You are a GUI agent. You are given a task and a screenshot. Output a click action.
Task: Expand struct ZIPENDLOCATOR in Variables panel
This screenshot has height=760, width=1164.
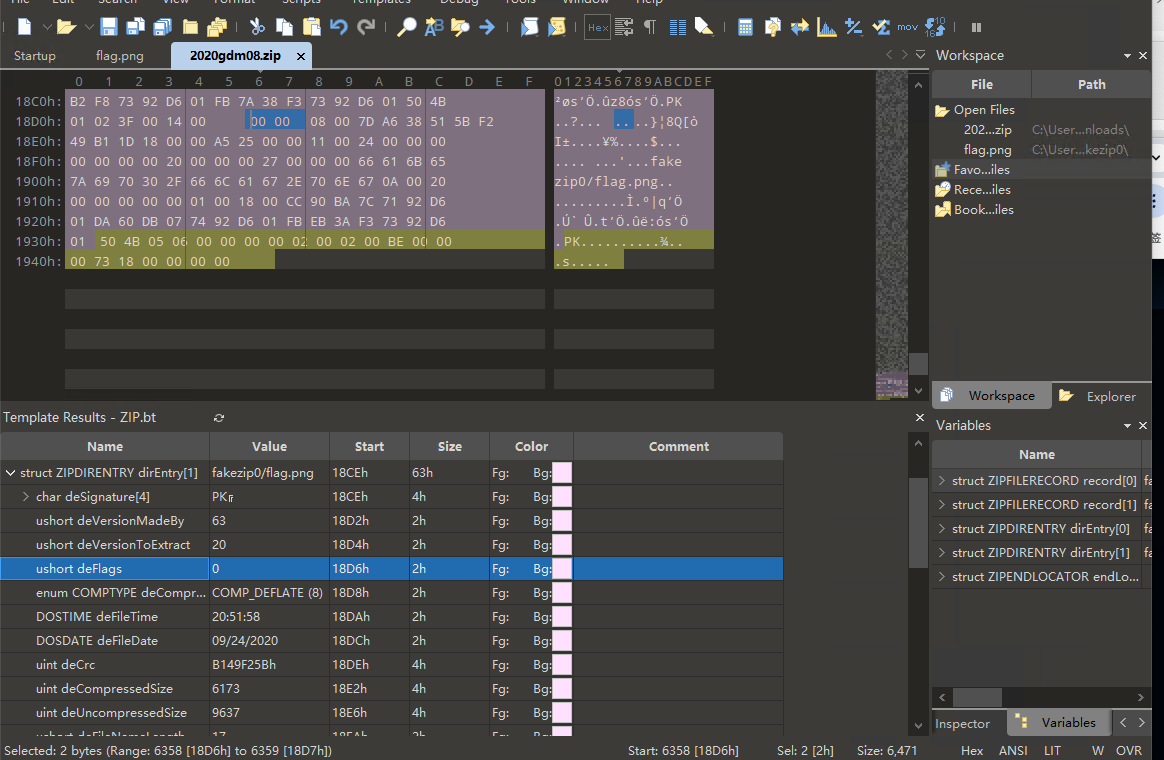coord(942,577)
